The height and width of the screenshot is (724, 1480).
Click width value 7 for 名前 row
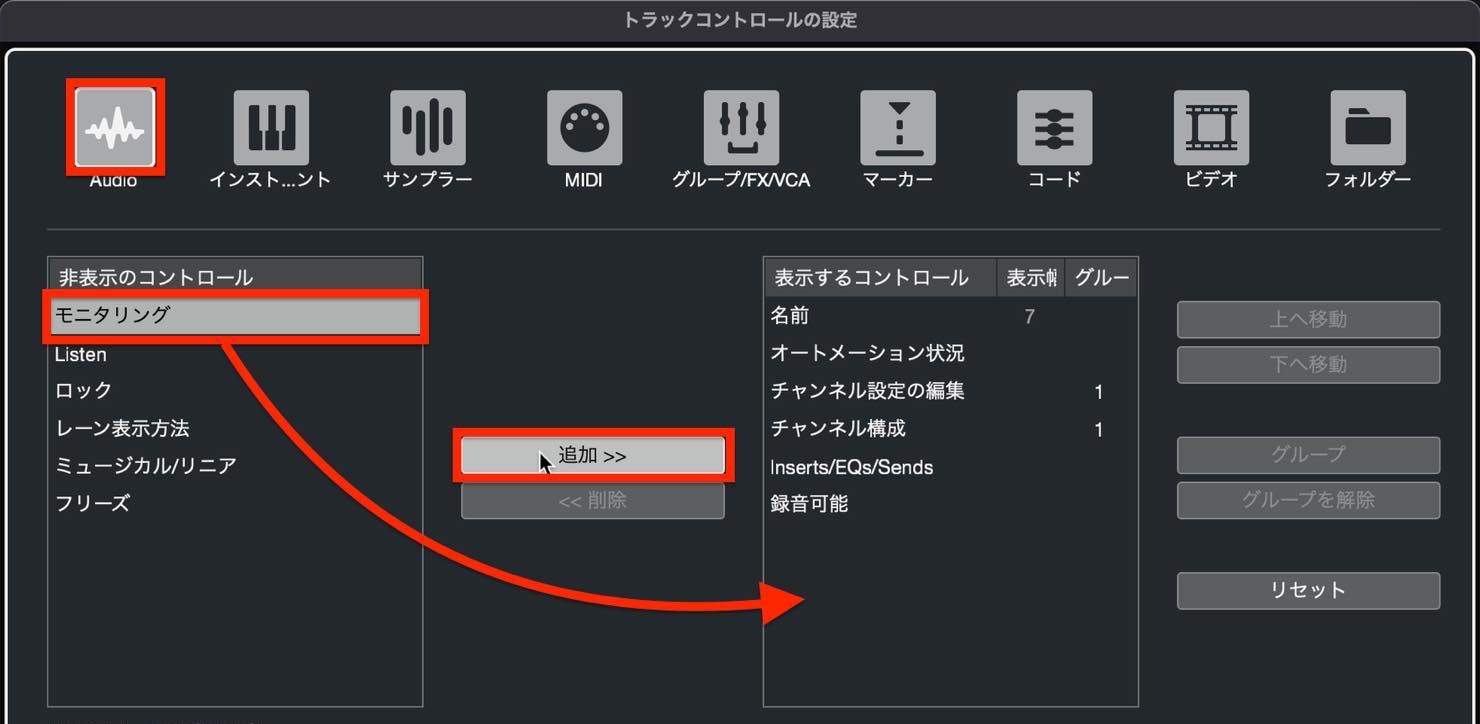pos(1030,317)
